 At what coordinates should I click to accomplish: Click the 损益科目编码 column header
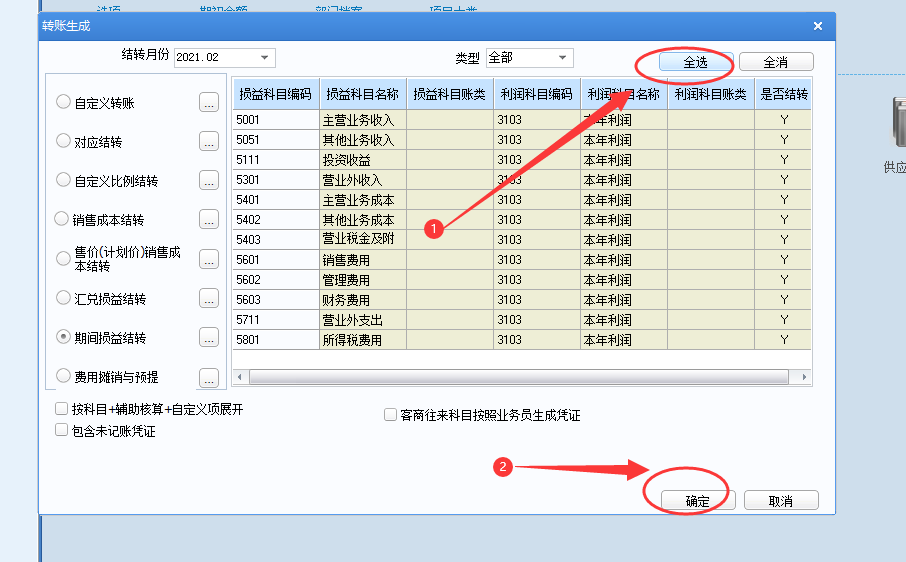[x=276, y=94]
